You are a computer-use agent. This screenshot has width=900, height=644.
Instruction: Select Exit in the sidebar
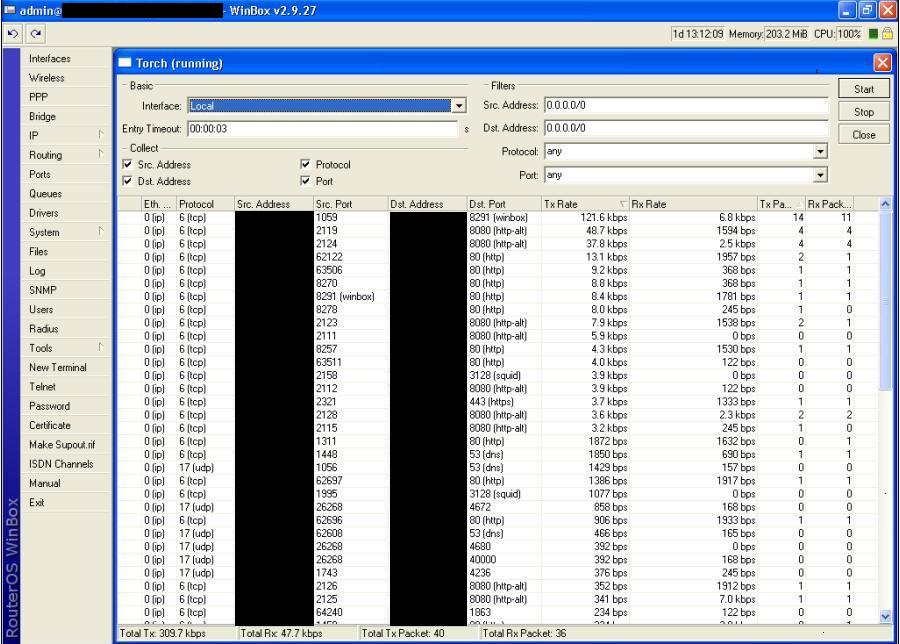coord(65,502)
